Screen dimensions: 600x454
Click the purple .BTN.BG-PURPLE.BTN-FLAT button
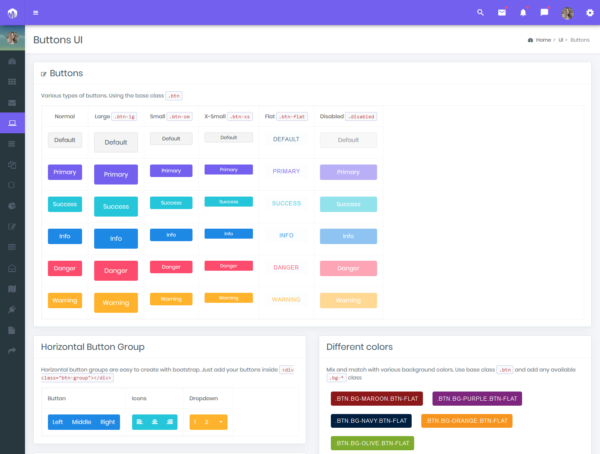pos(477,398)
